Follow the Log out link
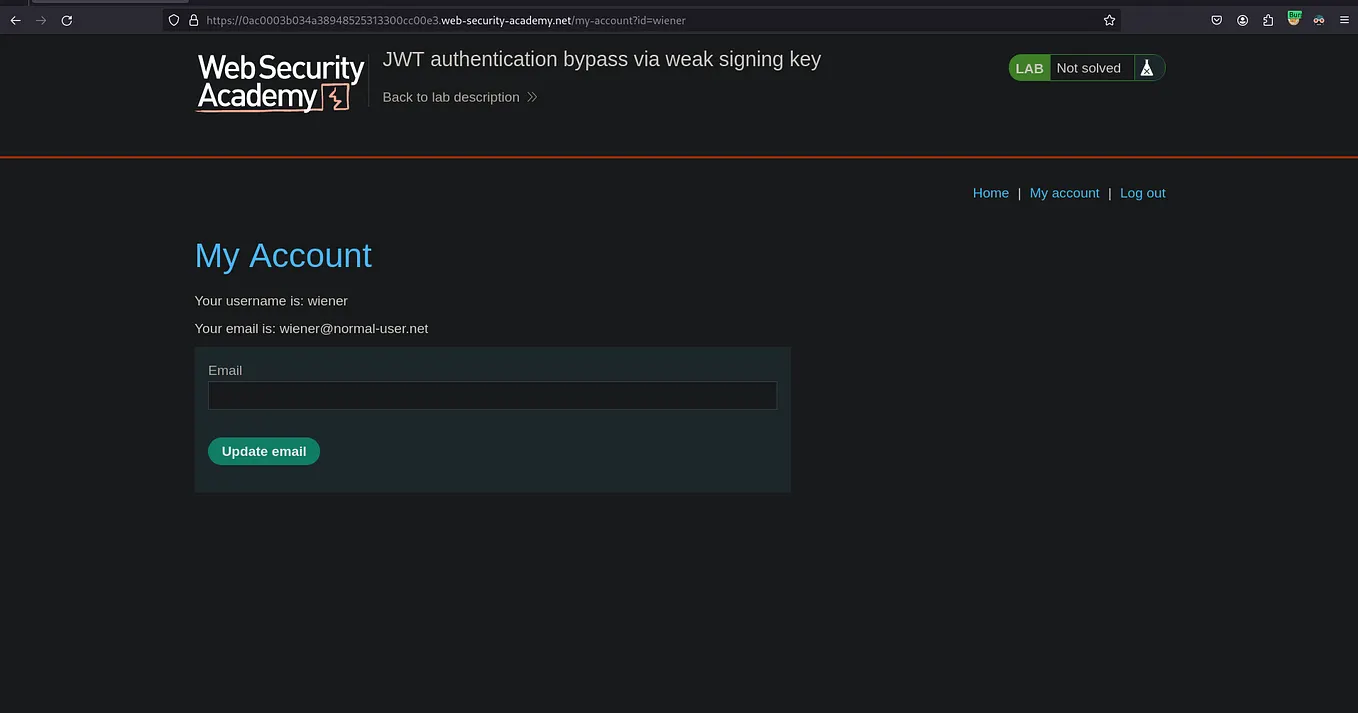This screenshot has width=1358, height=713. click(x=1142, y=192)
